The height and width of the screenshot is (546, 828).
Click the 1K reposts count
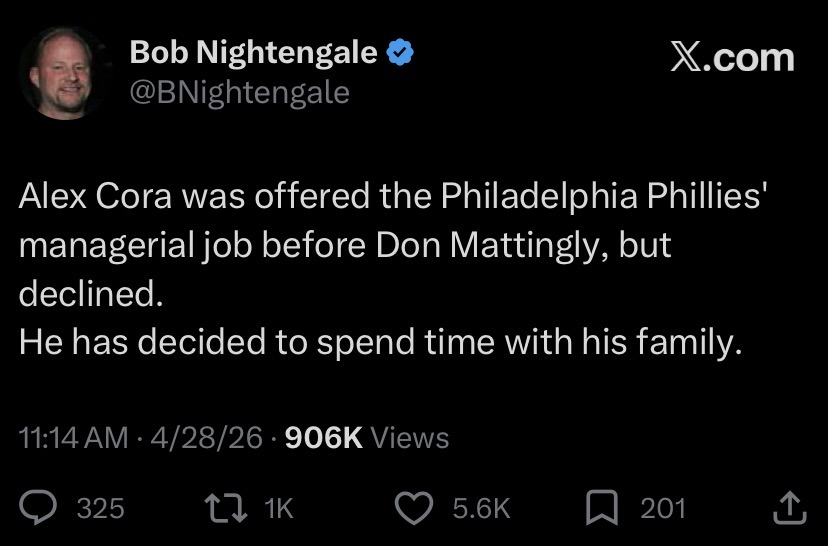(x=279, y=508)
